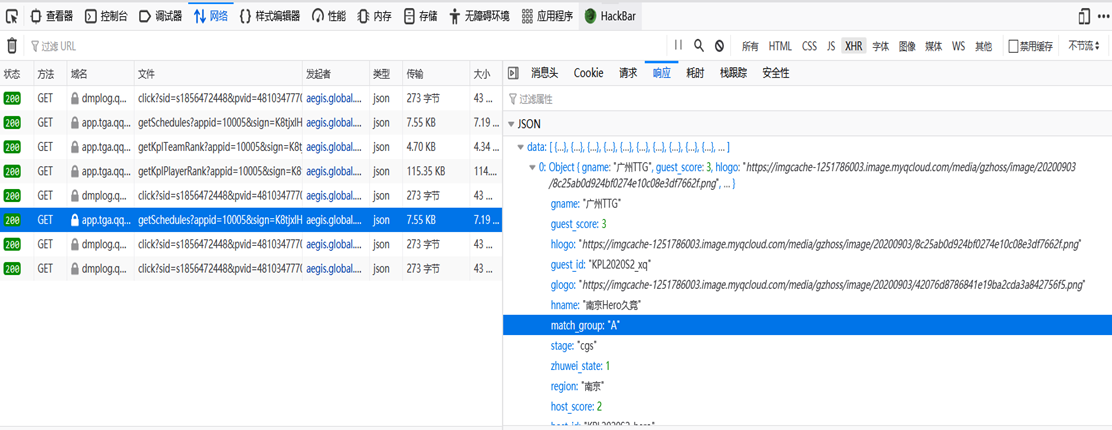1112x430 pixels.
Task: Select the region: "南京" property row
Action: tap(807, 386)
